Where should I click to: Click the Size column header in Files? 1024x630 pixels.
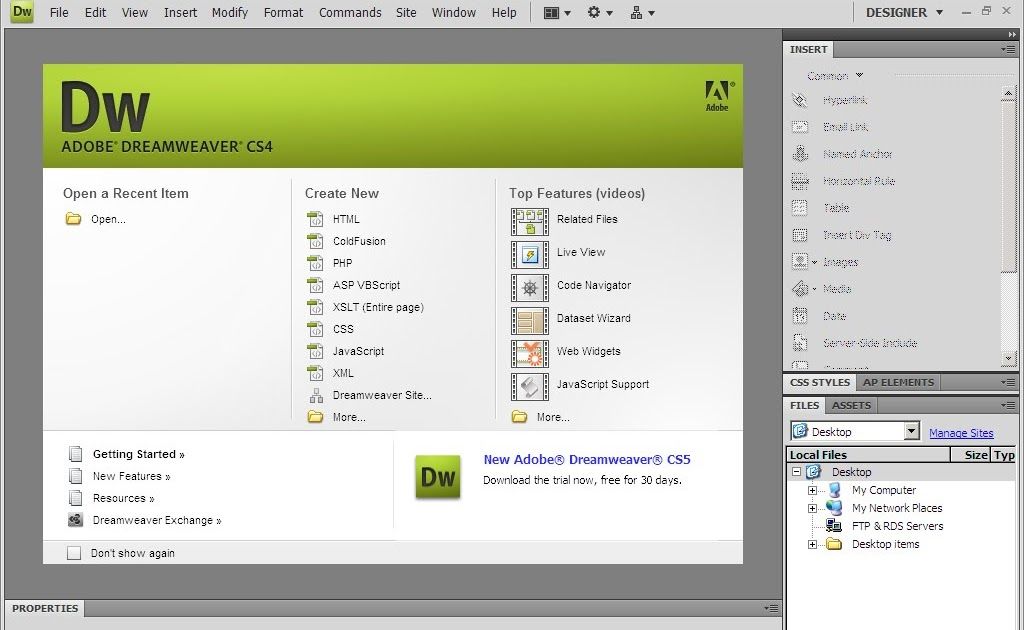pyautogui.click(x=970, y=454)
